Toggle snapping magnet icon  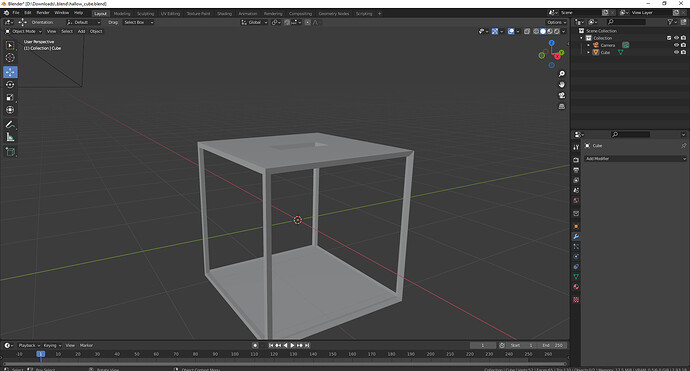click(x=287, y=22)
